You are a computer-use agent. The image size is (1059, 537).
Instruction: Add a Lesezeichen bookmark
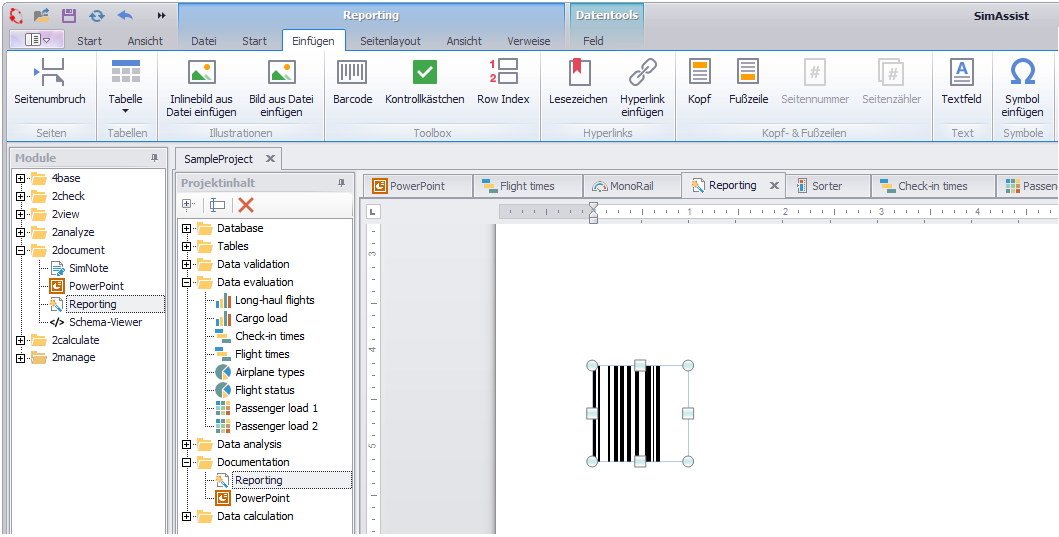(x=578, y=82)
